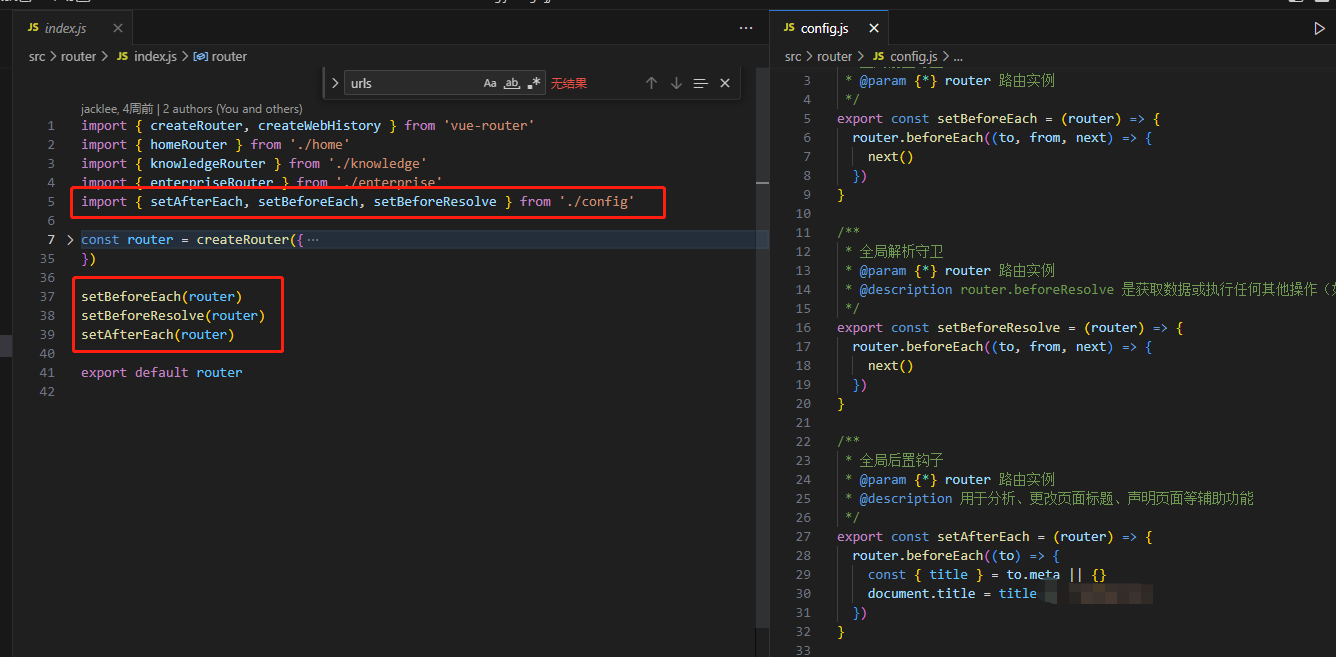Close the config.js tab

coord(873,28)
